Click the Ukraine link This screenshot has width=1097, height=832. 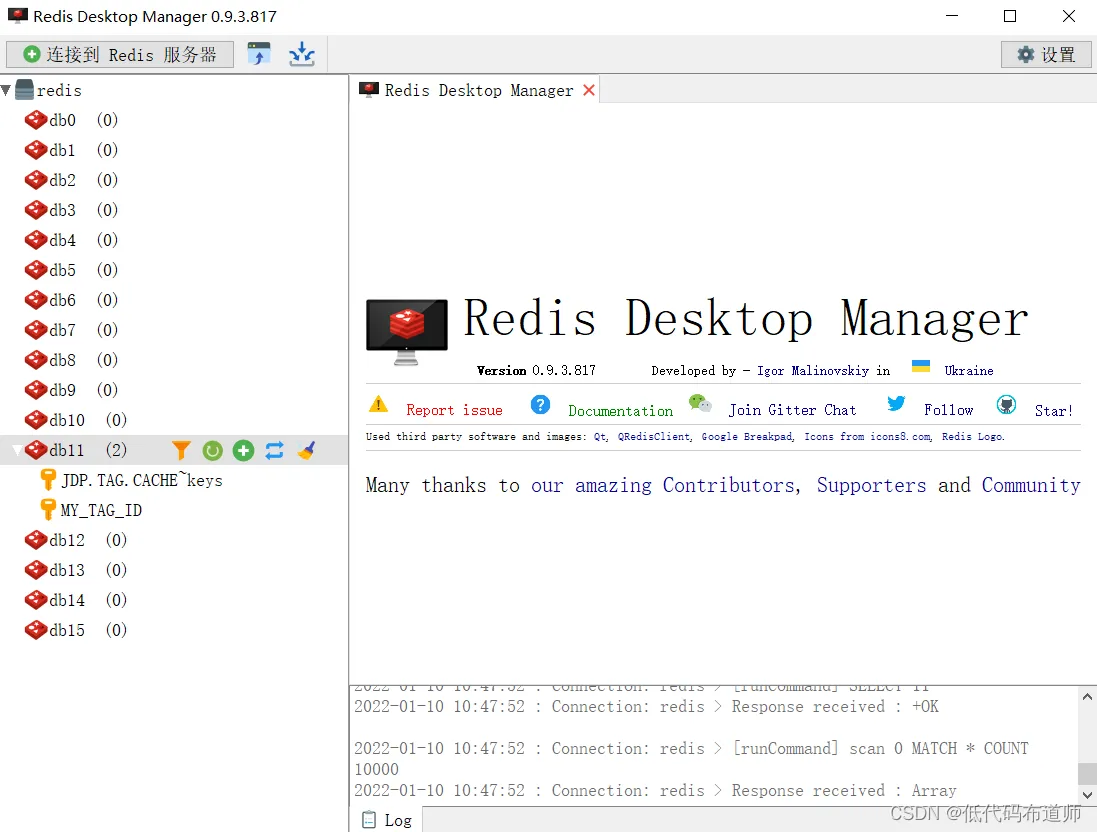point(969,371)
